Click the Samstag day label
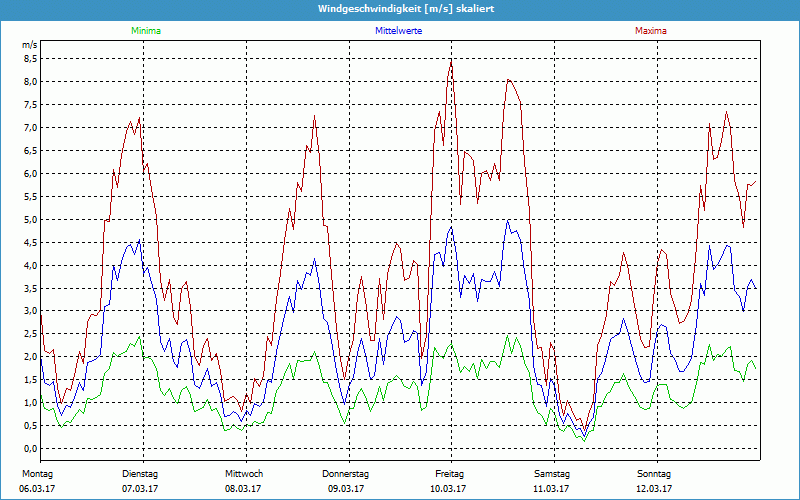This screenshot has height=500, width=800. coord(552,474)
